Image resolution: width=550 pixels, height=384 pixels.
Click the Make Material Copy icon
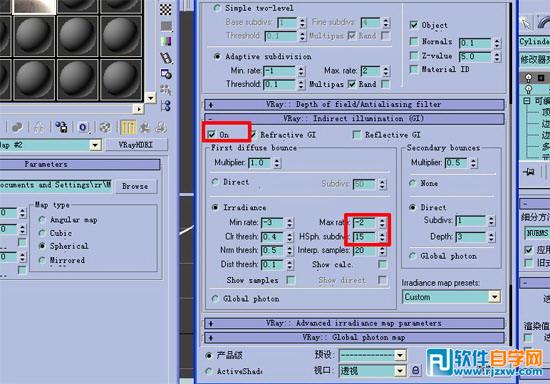pyautogui.click(x=17, y=127)
